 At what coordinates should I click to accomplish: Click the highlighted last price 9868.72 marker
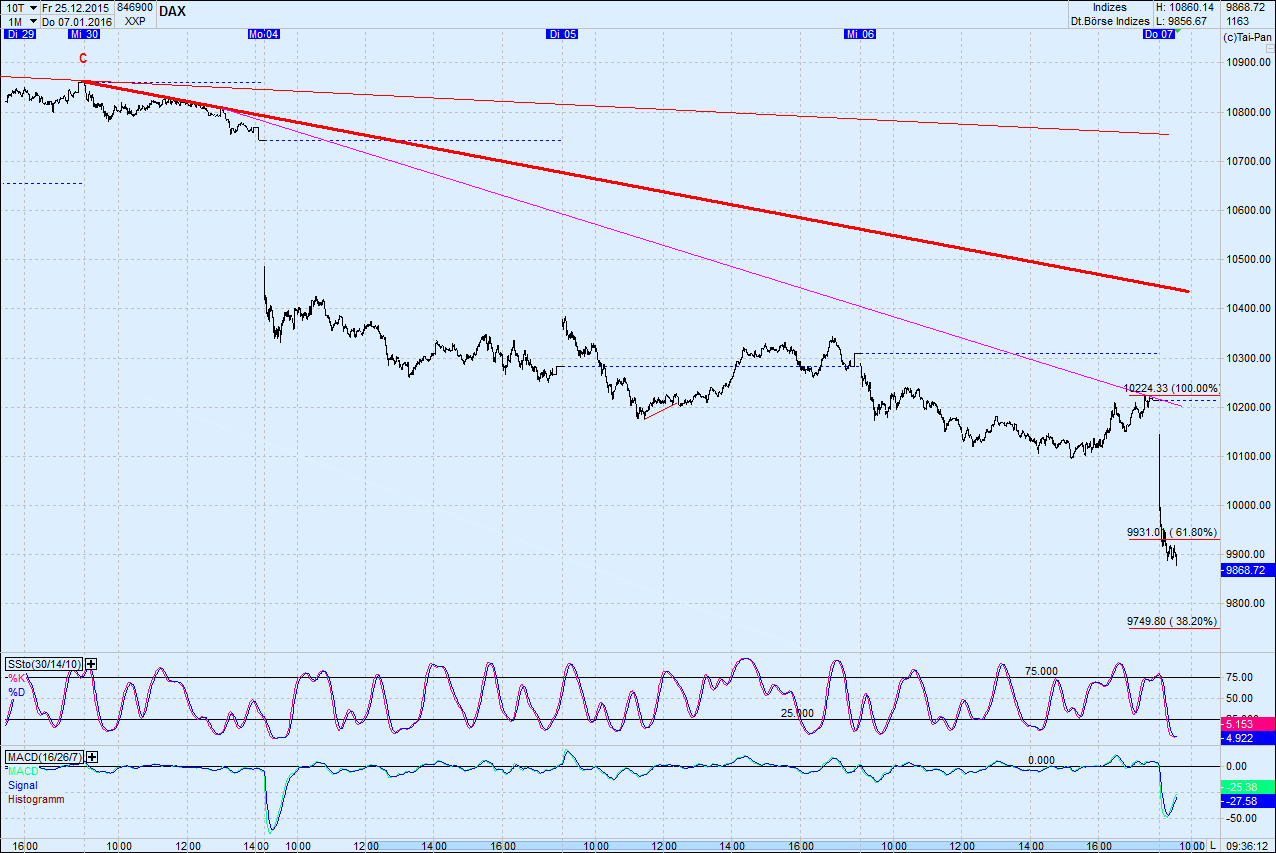(1244, 570)
